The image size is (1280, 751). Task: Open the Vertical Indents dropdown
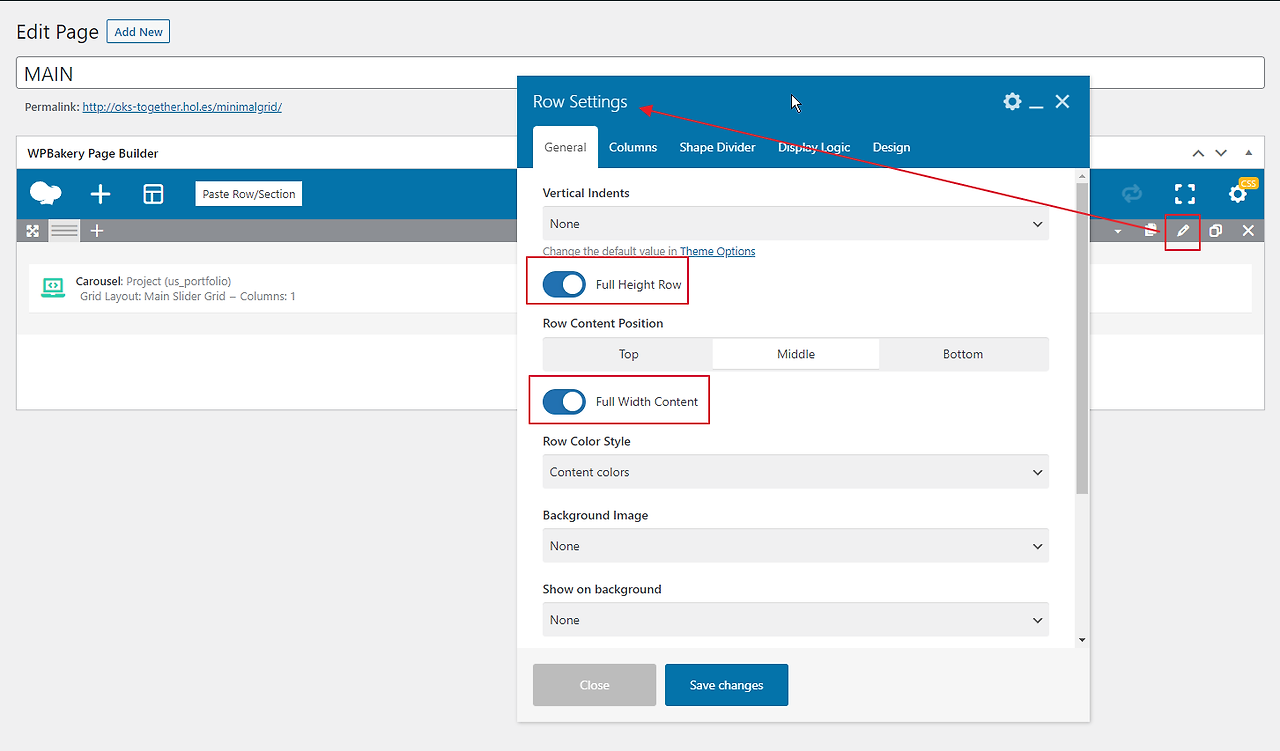(x=796, y=224)
